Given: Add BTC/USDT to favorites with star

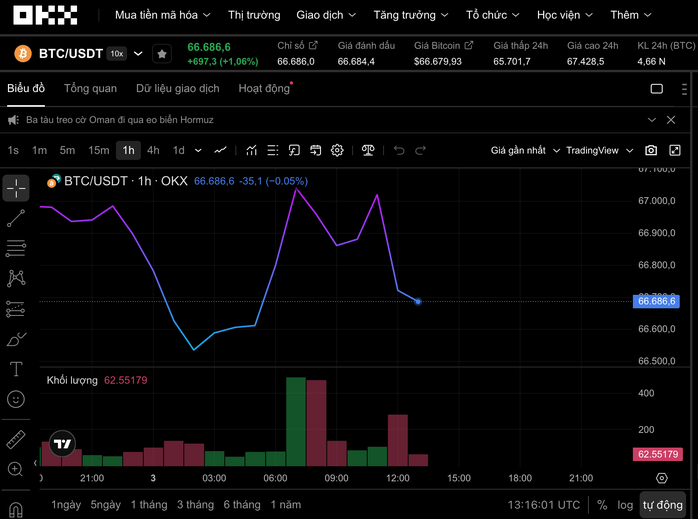Looking at the screenshot, I should [x=162, y=53].
